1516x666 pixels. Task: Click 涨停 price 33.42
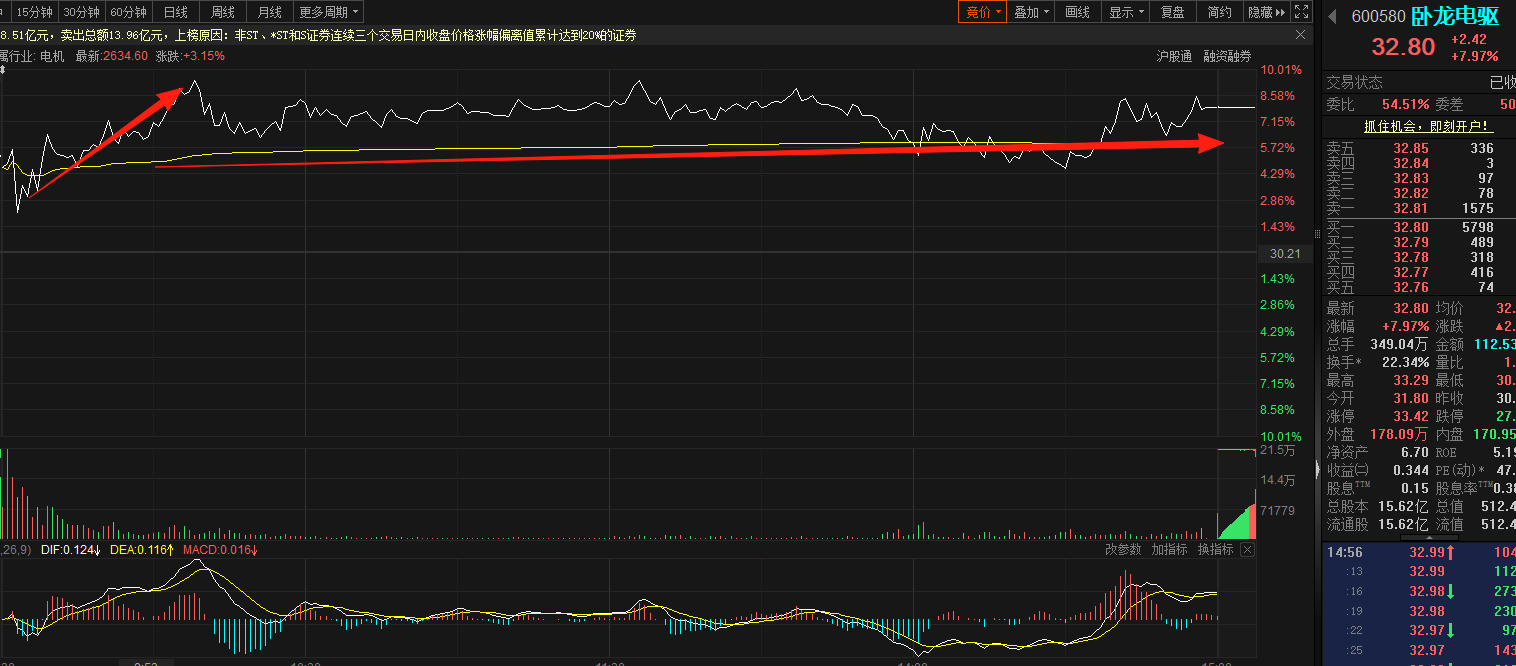[x=1411, y=416]
